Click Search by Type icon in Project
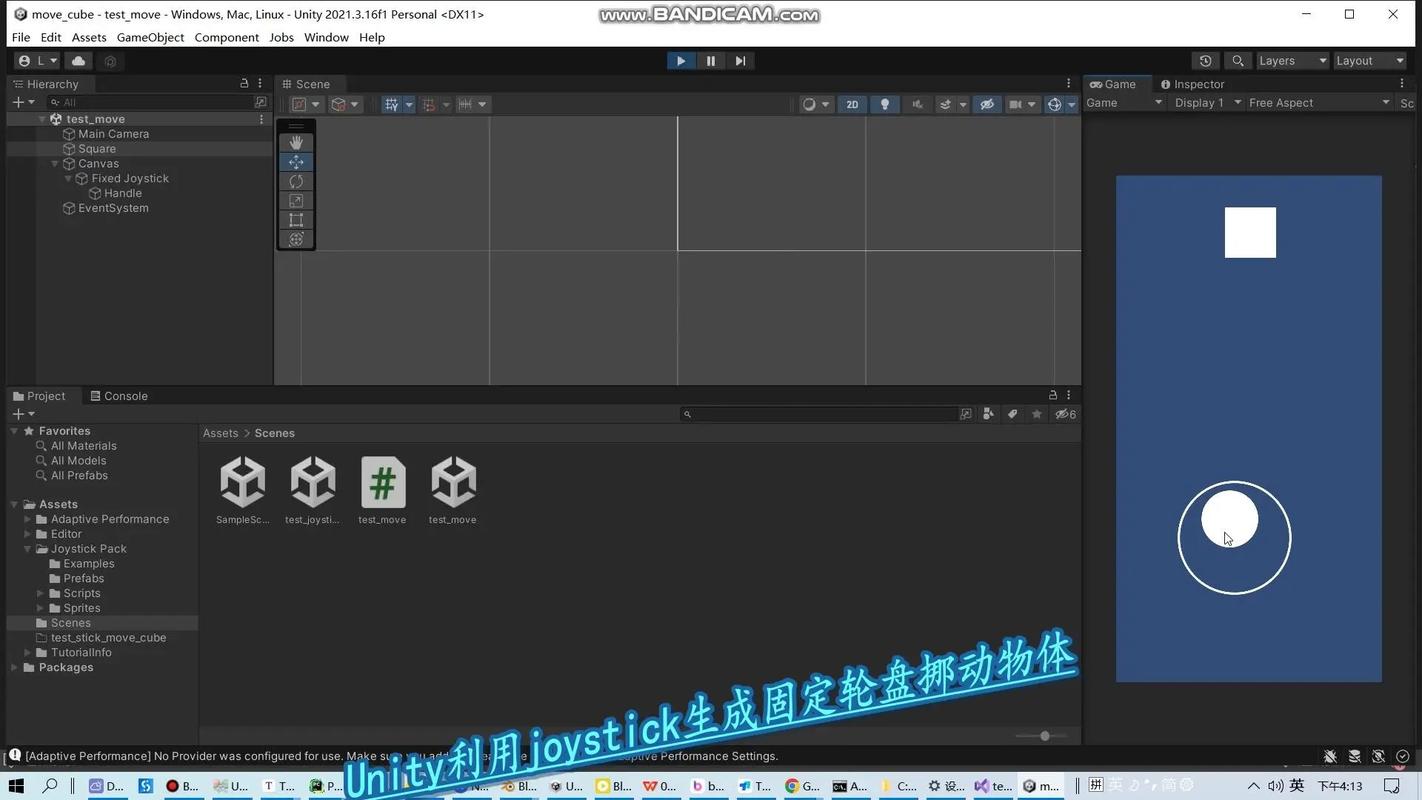1422x800 pixels. pyautogui.click(x=988, y=414)
